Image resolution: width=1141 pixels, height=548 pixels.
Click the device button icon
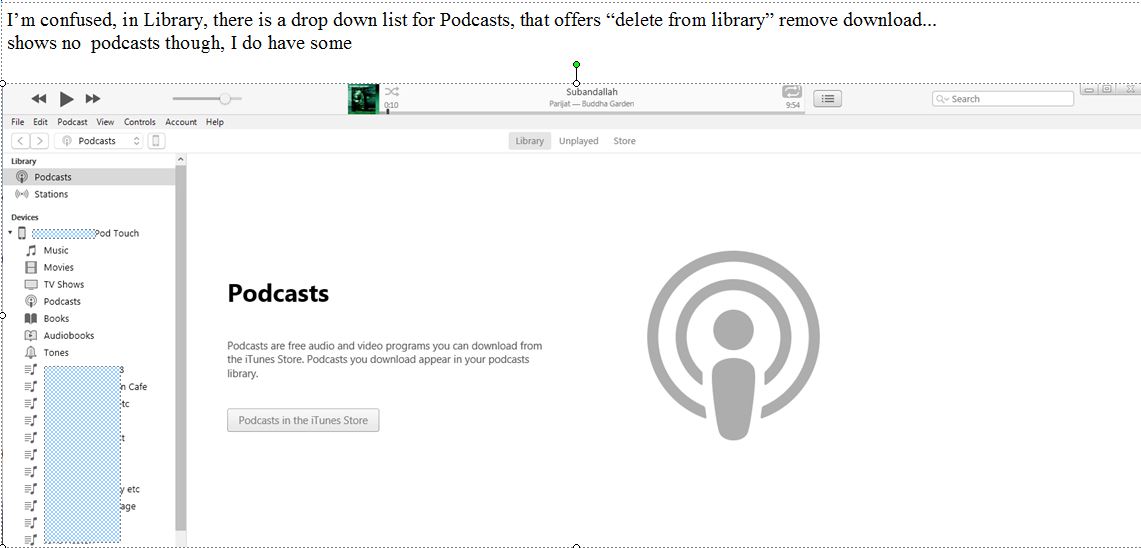pyautogui.click(x=156, y=141)
